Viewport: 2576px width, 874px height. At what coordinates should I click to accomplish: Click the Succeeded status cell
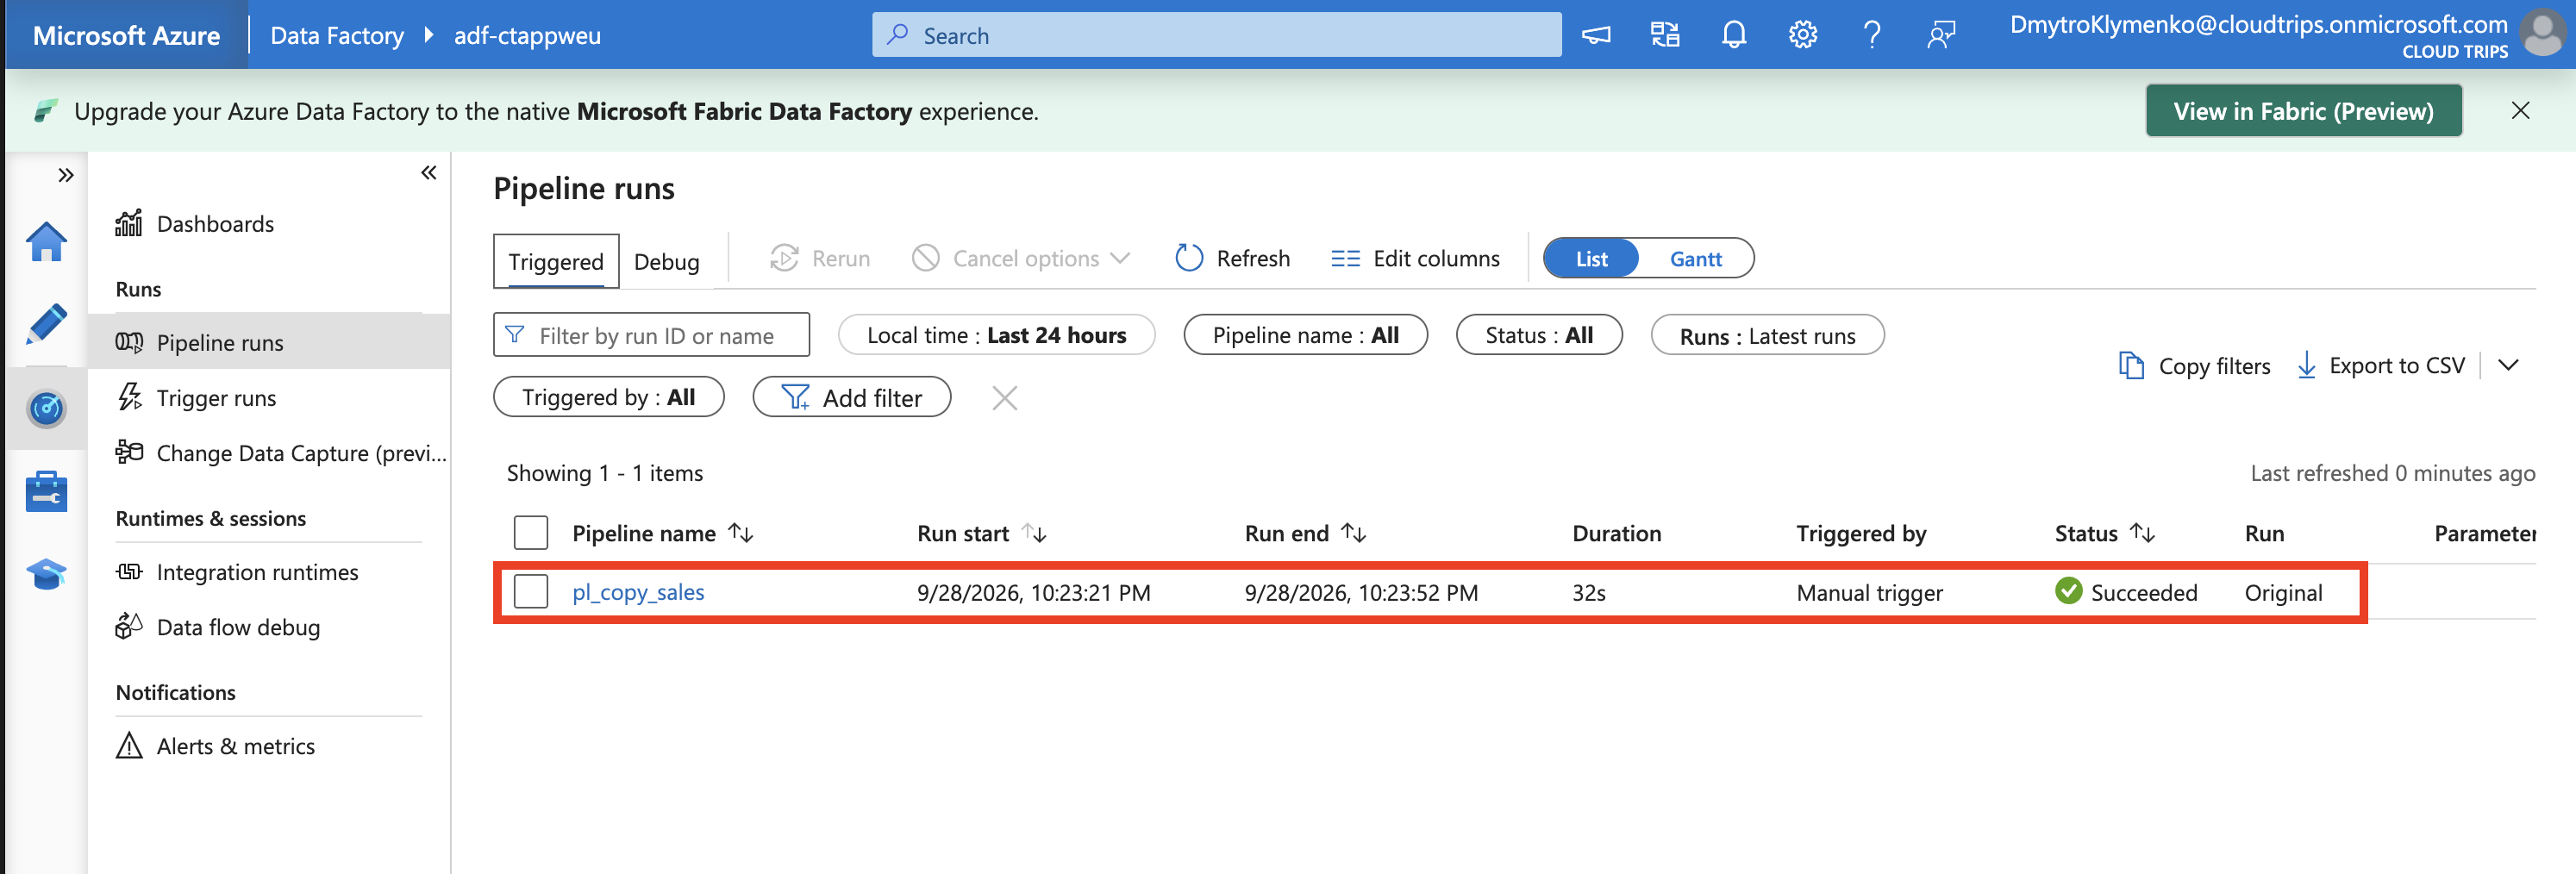click(x=2126, y=592)
